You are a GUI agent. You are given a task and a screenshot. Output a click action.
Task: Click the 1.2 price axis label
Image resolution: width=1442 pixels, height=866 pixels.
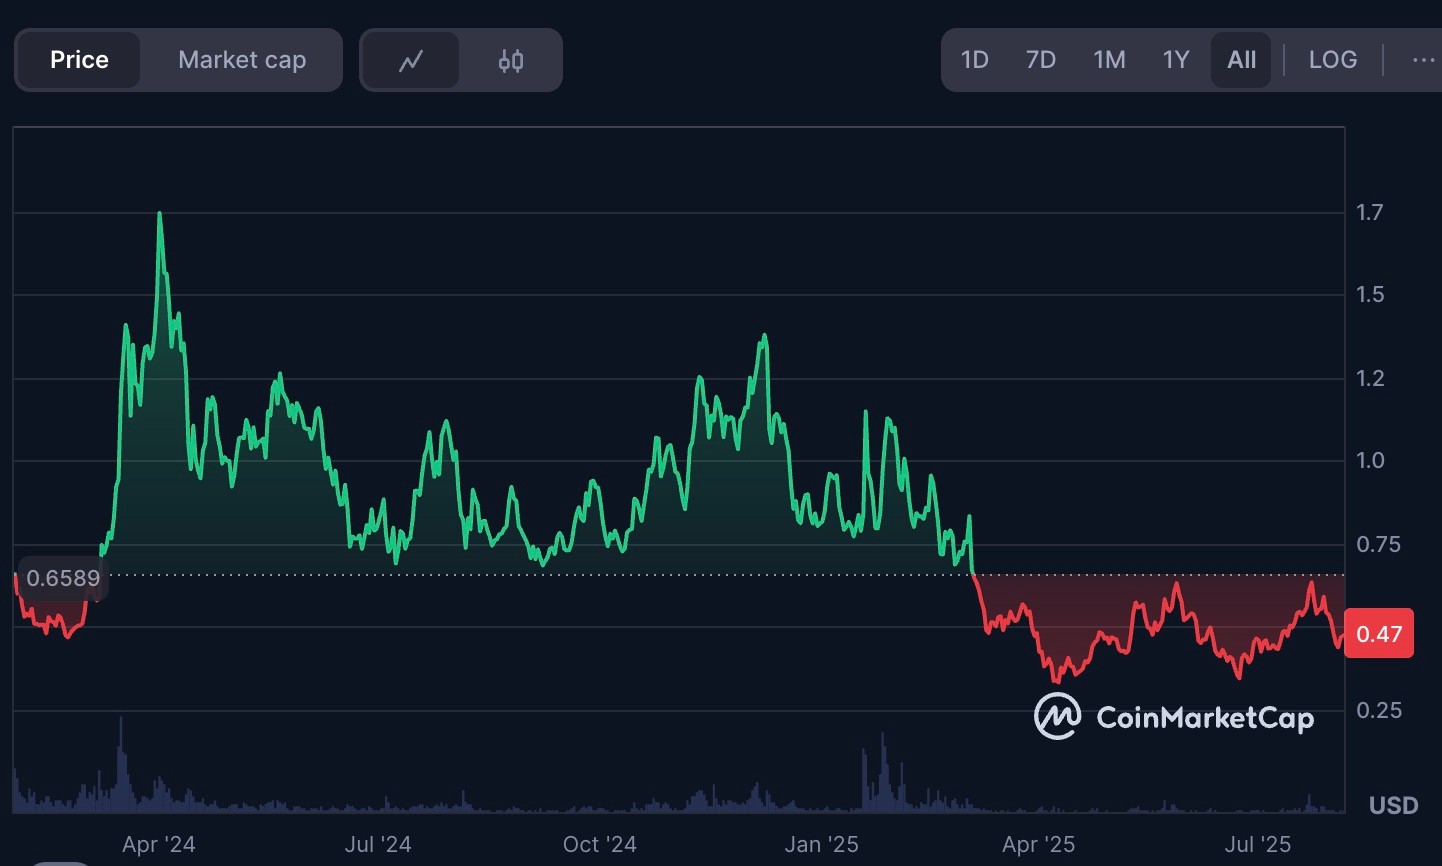(x=1370, y=378)
